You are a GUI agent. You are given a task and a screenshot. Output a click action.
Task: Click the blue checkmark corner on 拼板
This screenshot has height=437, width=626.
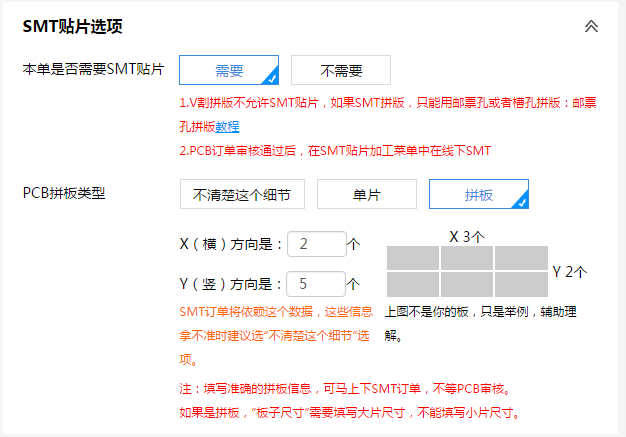pyautogui.click(x=521, y=201)
